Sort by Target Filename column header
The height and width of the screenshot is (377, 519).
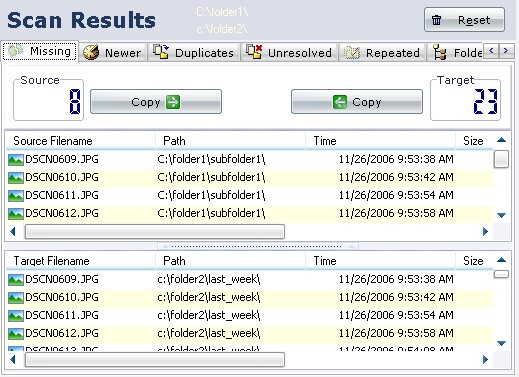click(x=81, y=261)
